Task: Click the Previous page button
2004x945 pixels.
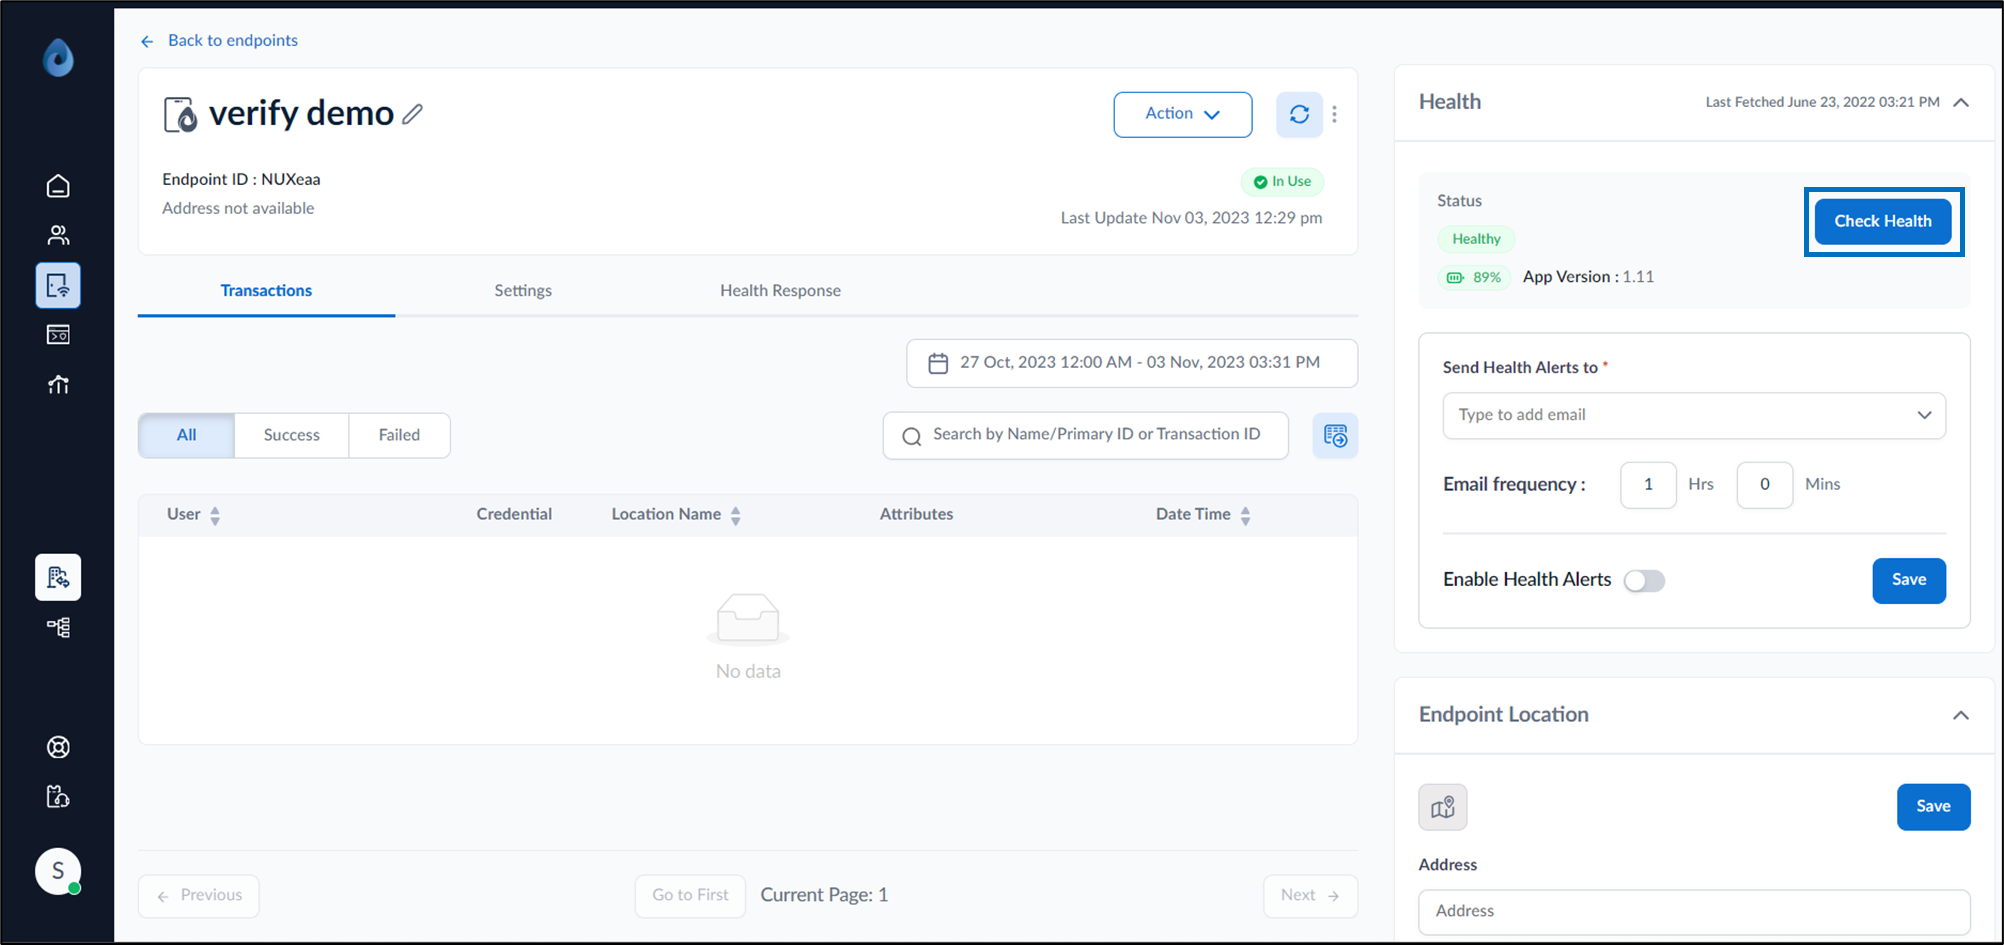Action: (199, 895)
